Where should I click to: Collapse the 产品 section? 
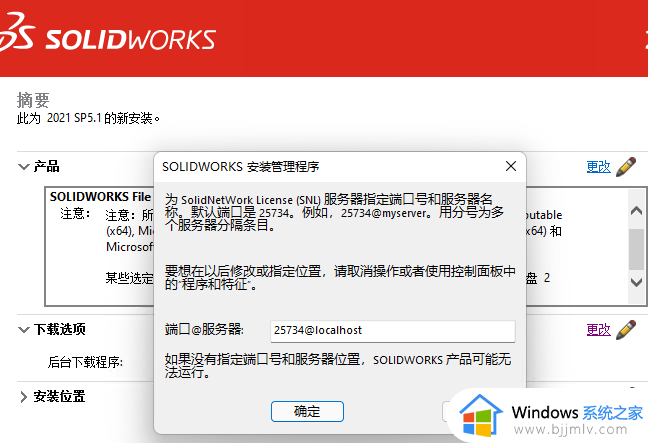tap(24, 167)
